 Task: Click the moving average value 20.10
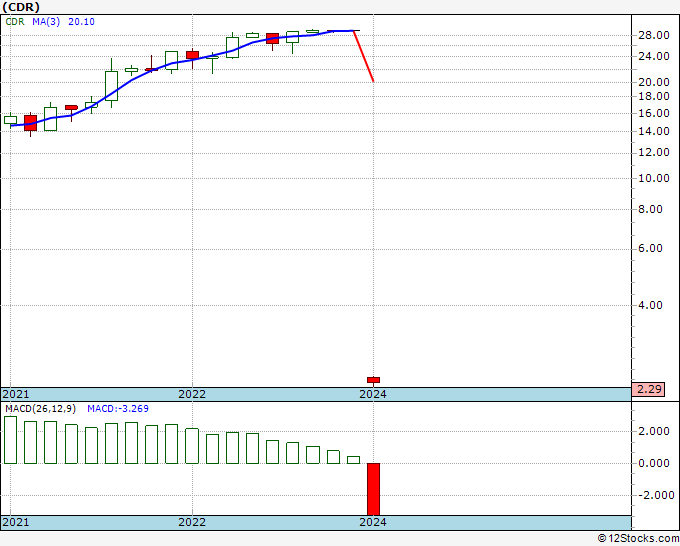click(82, 22)
